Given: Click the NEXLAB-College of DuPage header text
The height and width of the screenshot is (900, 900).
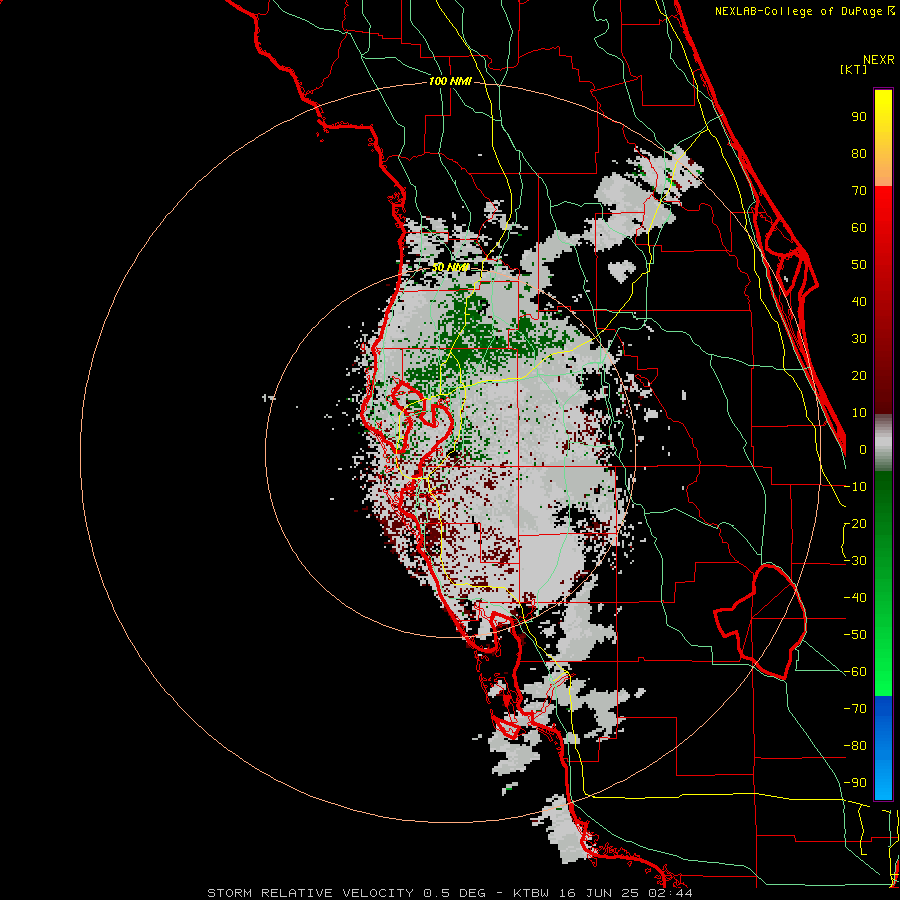Looking at the screenshot, I should tap(804, 11).
